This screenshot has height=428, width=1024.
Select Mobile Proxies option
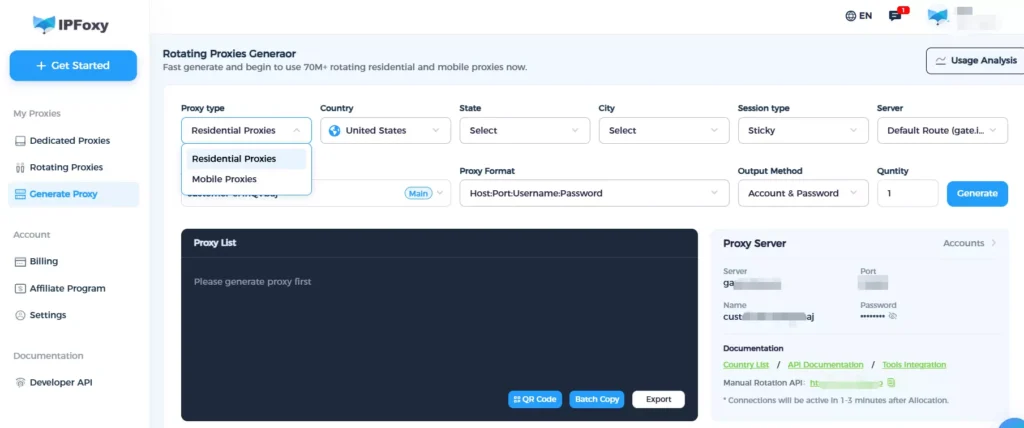(224, 179)
